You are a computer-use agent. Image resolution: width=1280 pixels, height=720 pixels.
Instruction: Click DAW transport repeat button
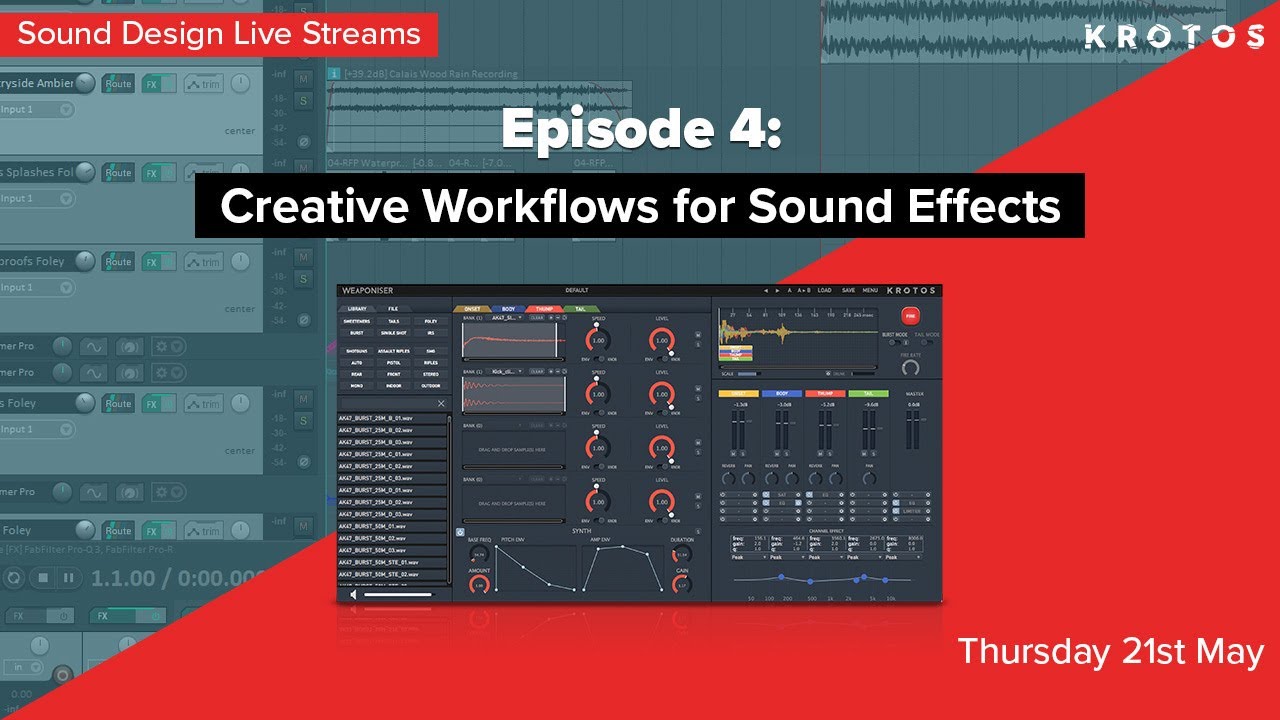pyautogui.click(x=14, y=578)
